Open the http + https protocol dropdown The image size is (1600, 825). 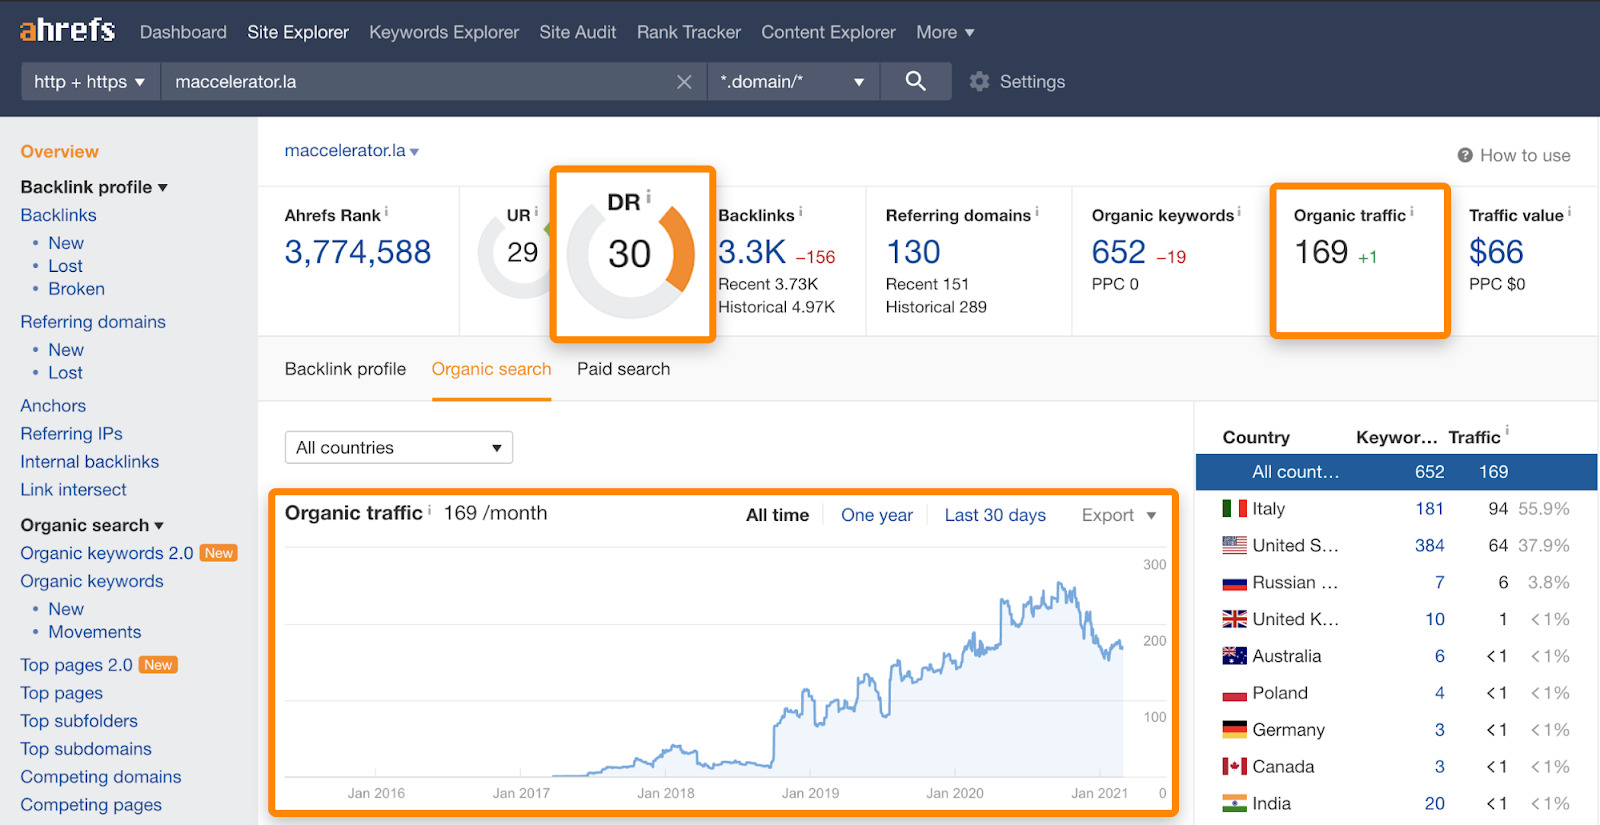89,82
